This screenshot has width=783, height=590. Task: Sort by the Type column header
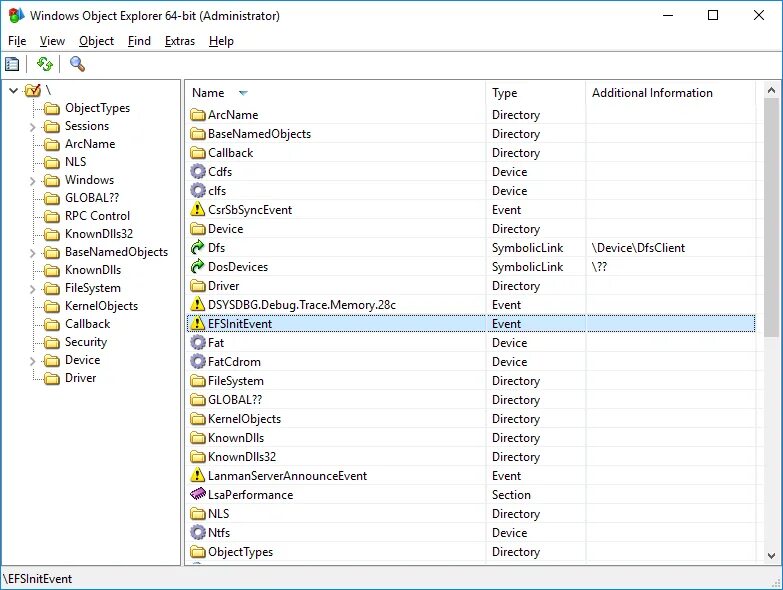pos(535,93)
